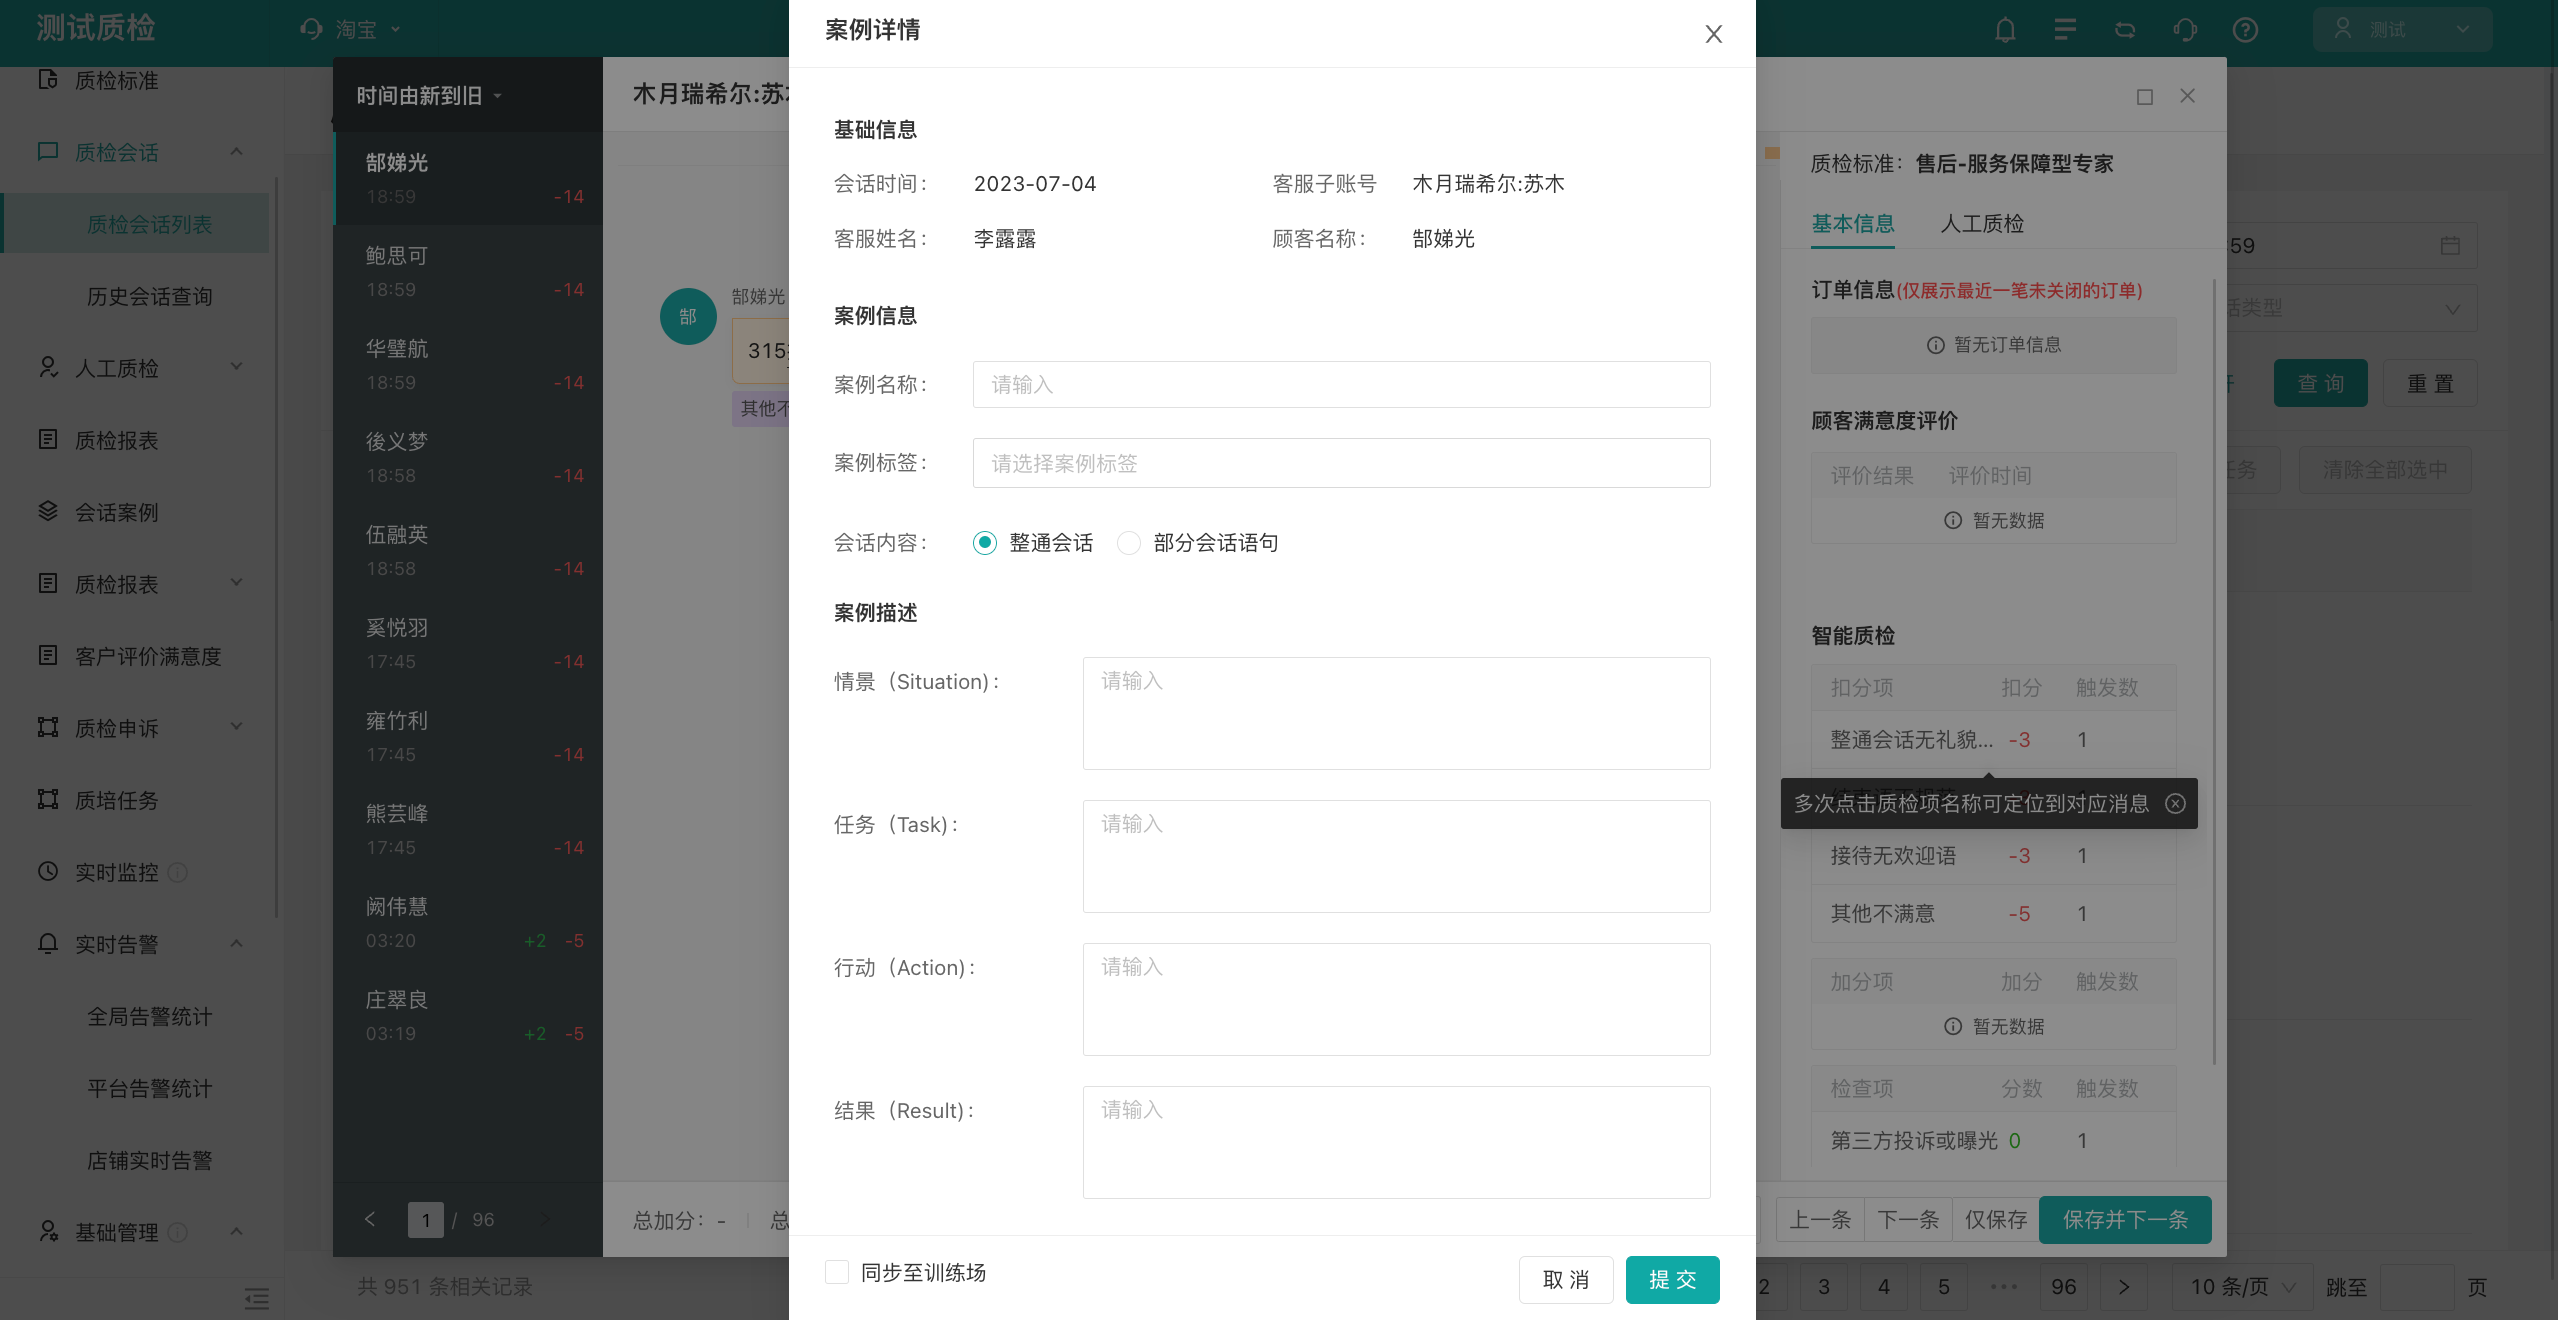Click the 仅保存 button
2558x1320 pixels.
point(1996,1220)
